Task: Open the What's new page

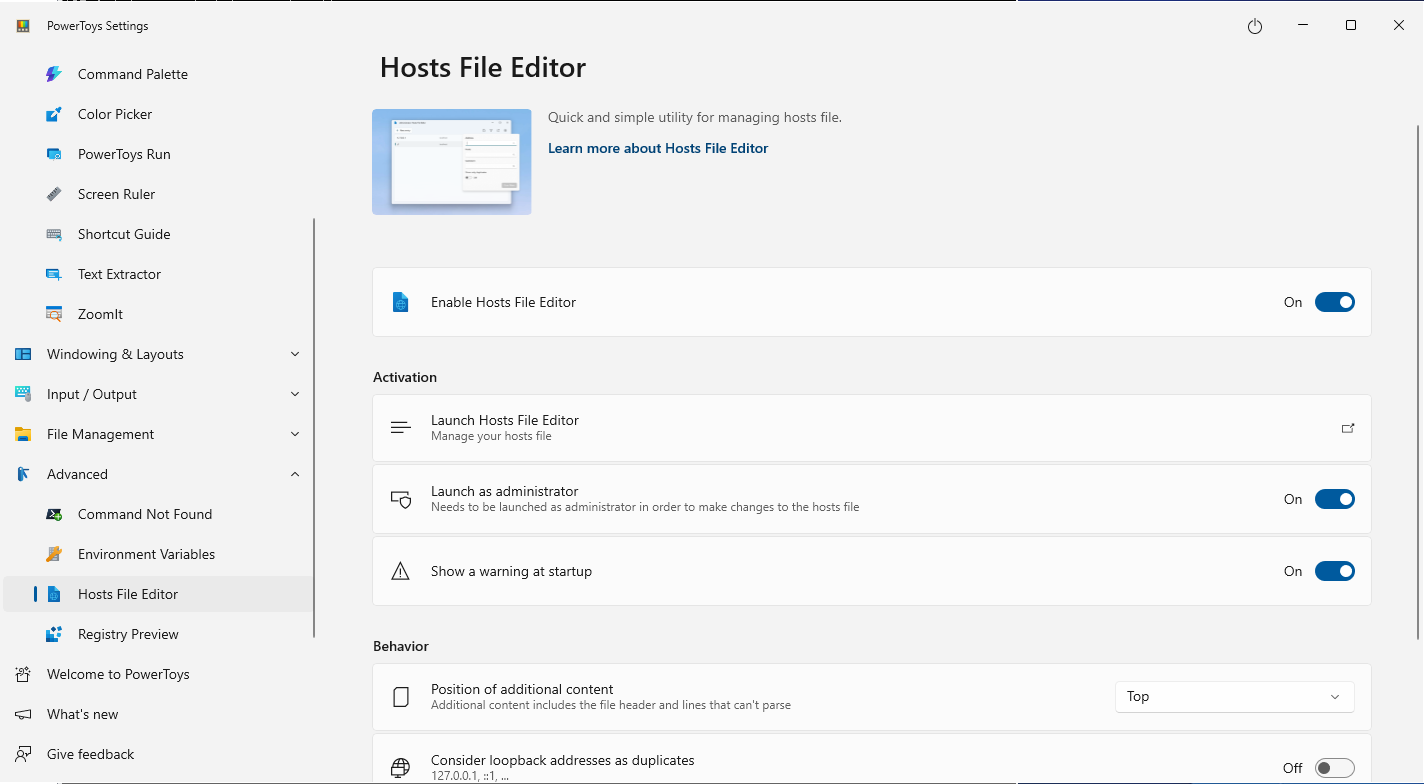Action: click(158, 714)
